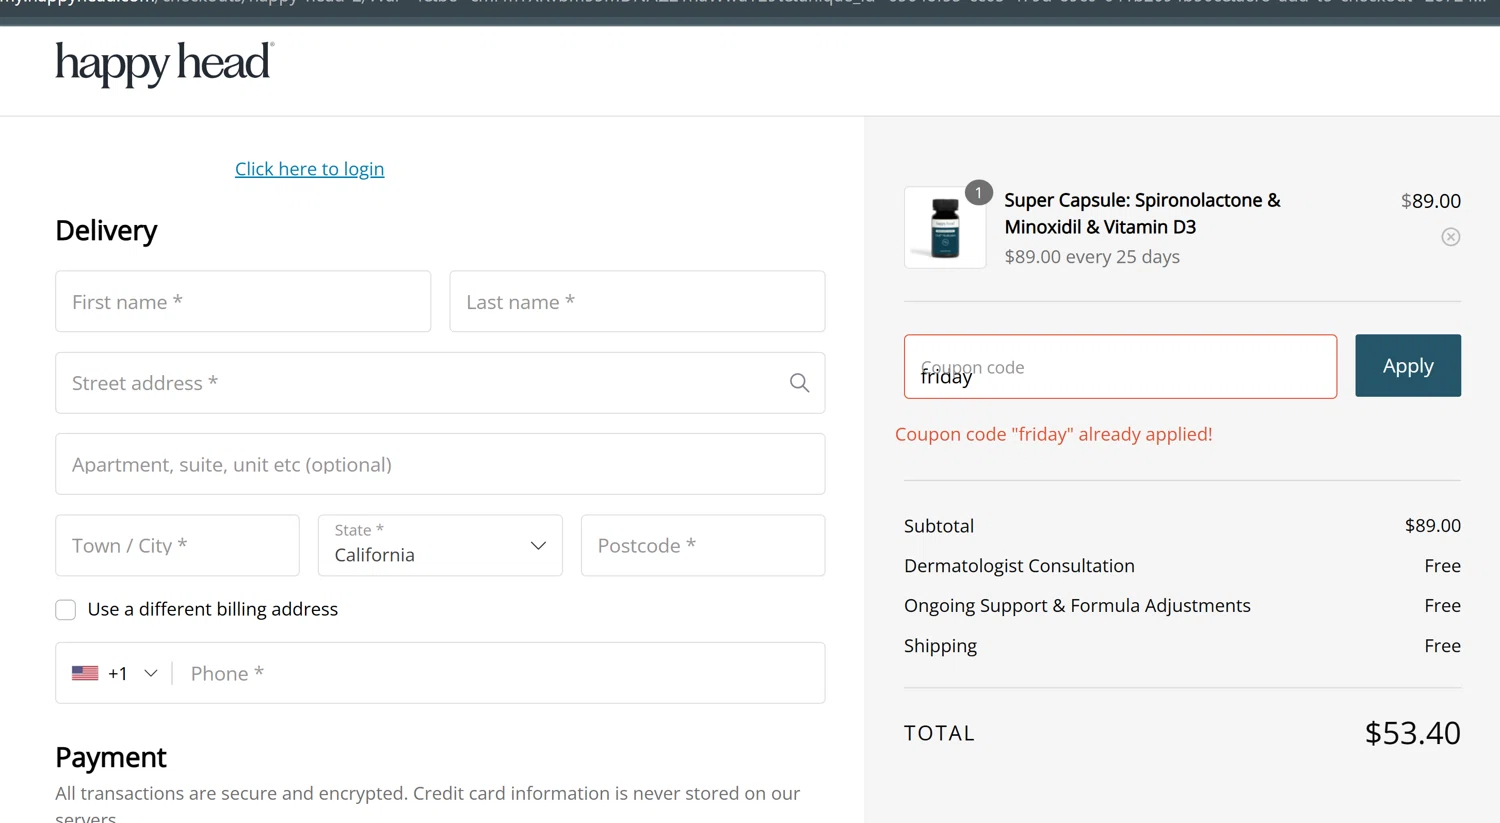Open the State dropdown showing California
This screenshot has width=1500, height=823.
click(x=440, y=546)
